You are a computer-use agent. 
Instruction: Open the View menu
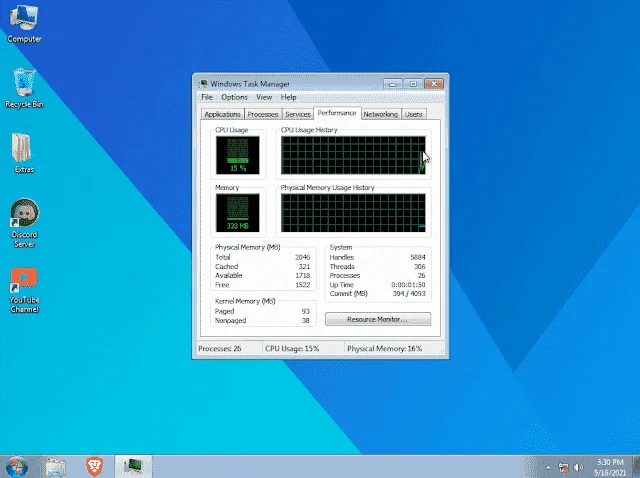tap(264, 97)
